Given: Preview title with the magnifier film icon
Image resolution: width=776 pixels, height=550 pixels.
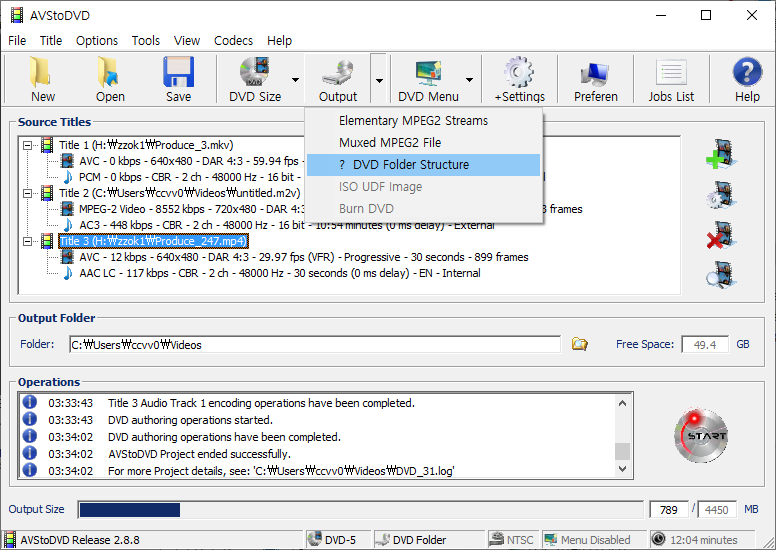Looking at the screenshot, I should [x=722, y=275].
